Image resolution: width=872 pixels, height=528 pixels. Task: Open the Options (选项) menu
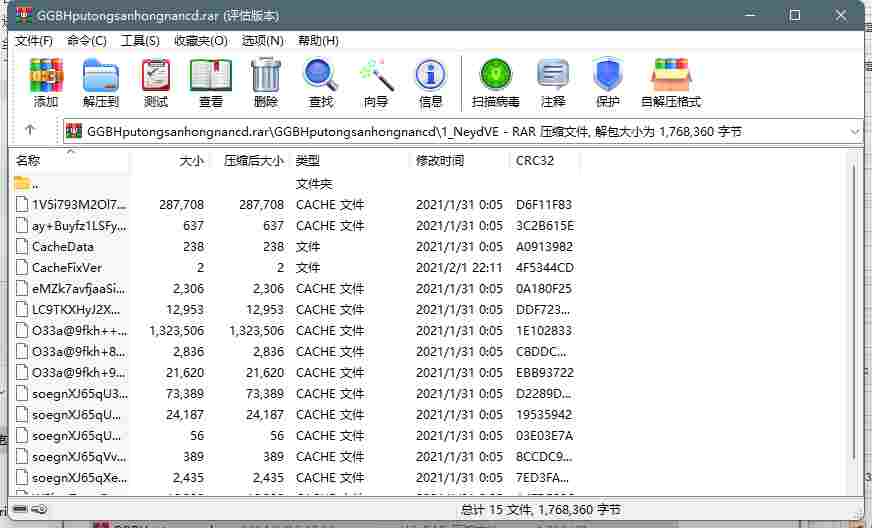point(262,41)
